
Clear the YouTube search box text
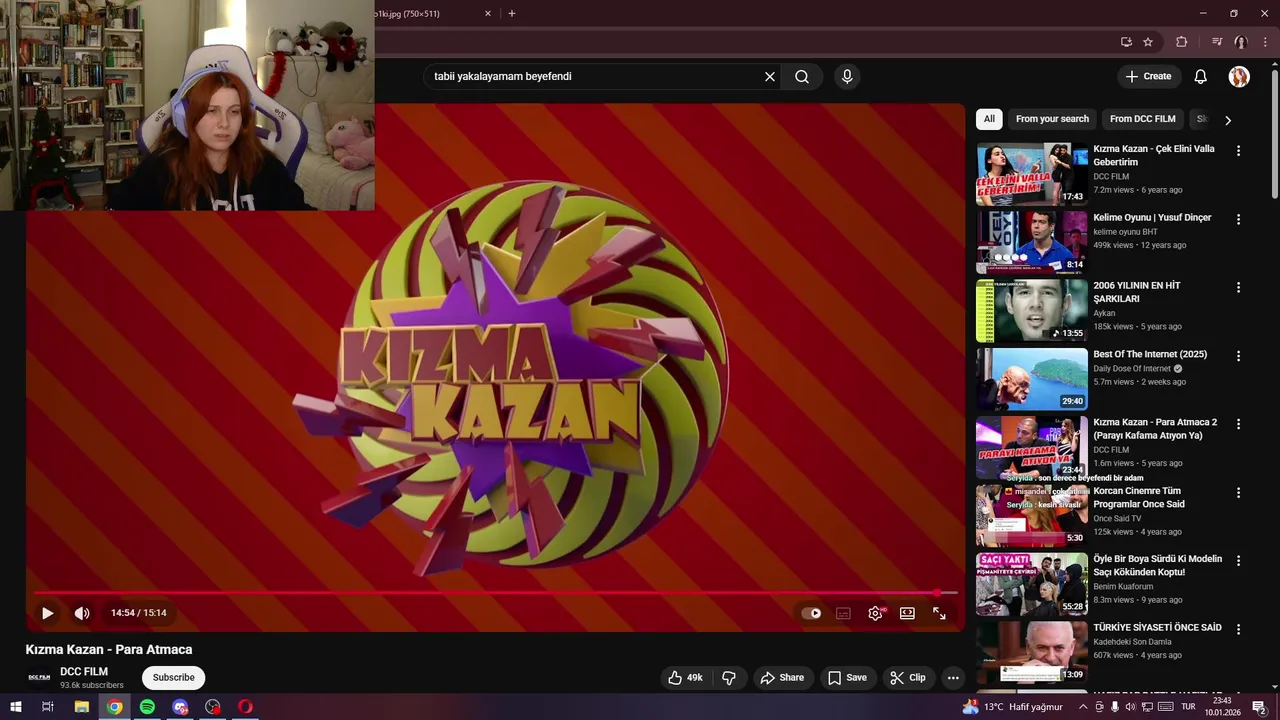pyautogui.click(x=770, y=76)
